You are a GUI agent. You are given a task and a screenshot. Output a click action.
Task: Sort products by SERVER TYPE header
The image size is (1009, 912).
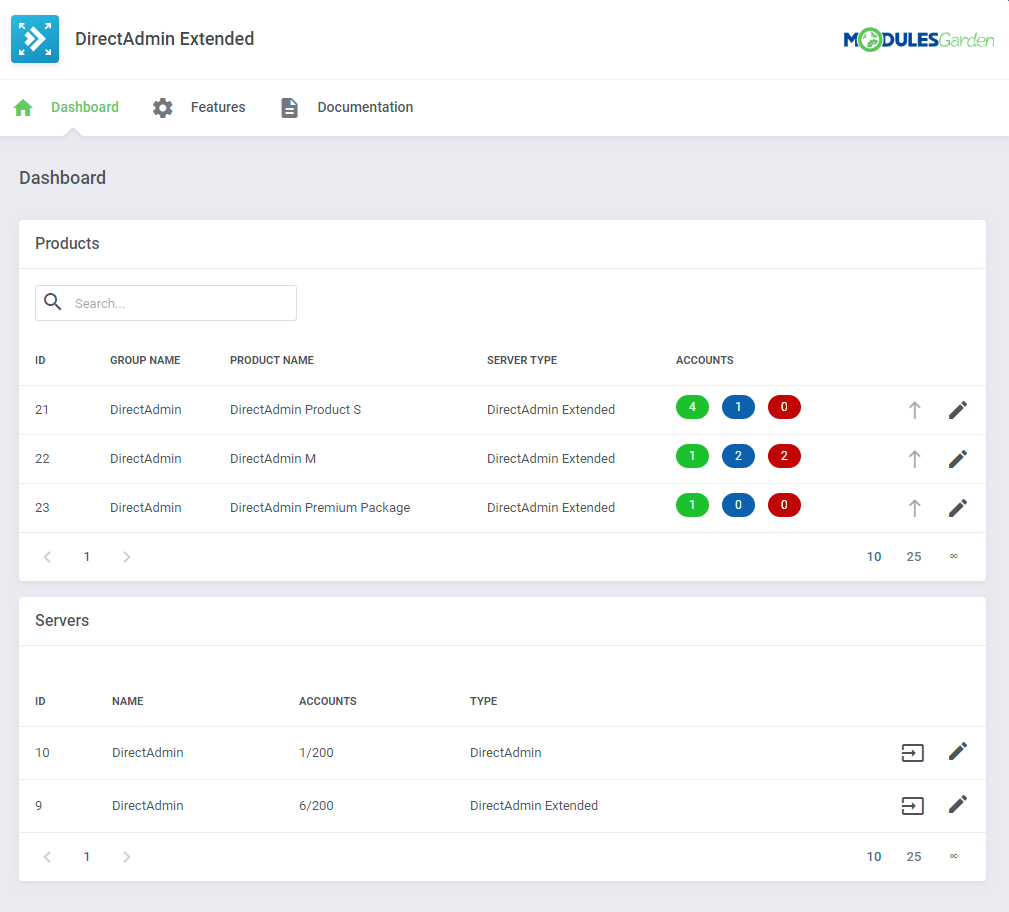point(522,360)
